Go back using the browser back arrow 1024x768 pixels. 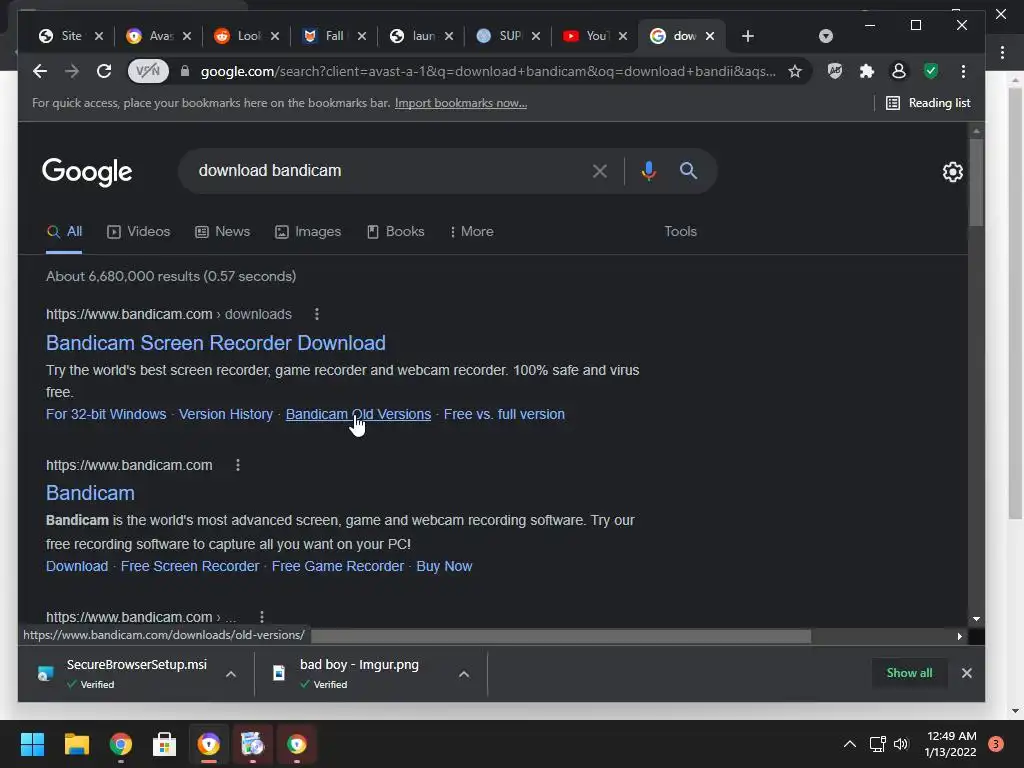[40, 71]
